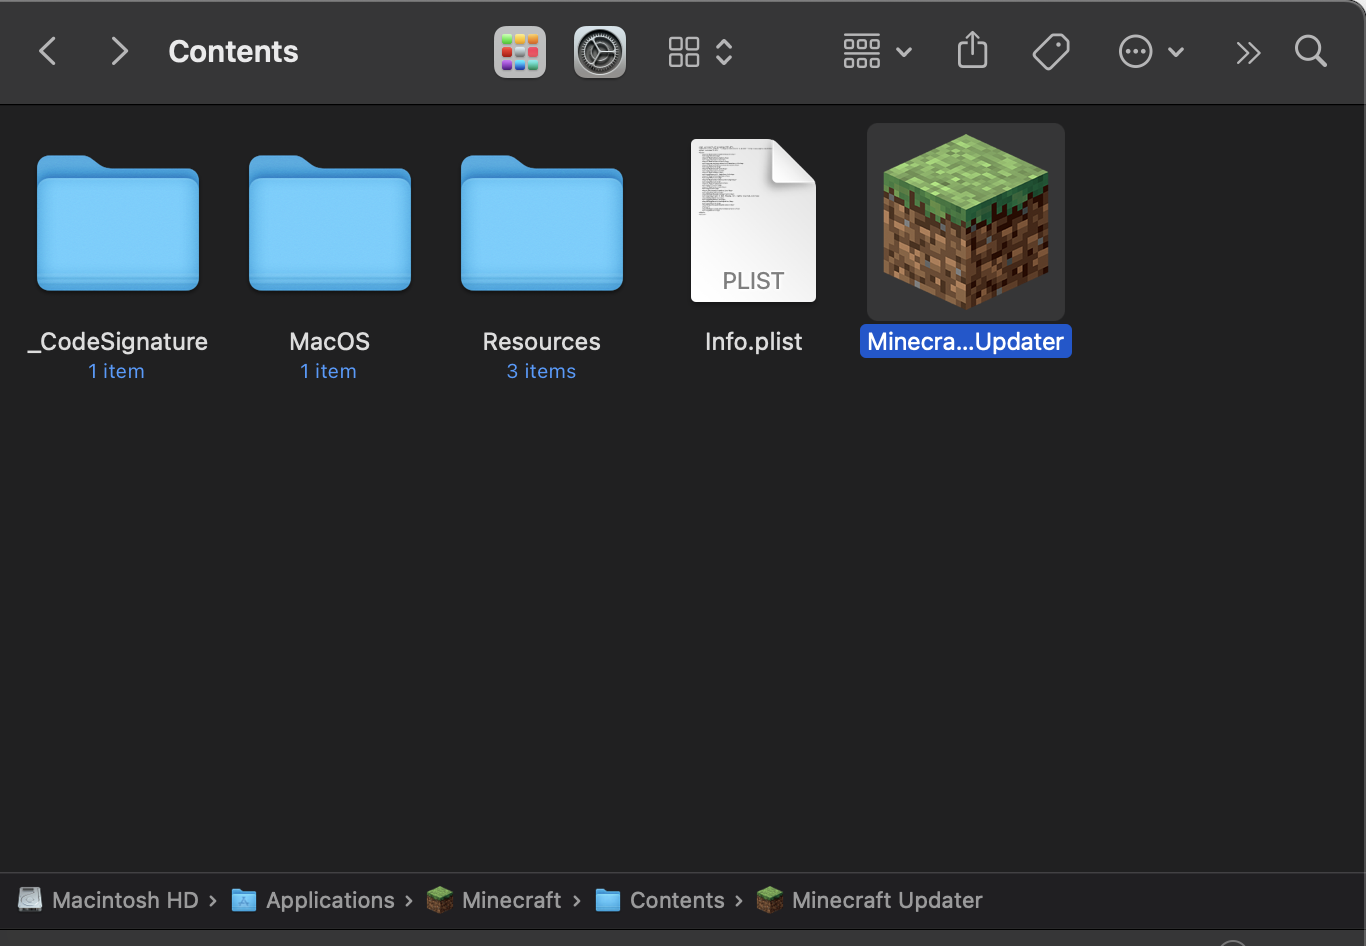Switch view mode with icon view selector
1366x946 pixels.
[x=700, y=52]
